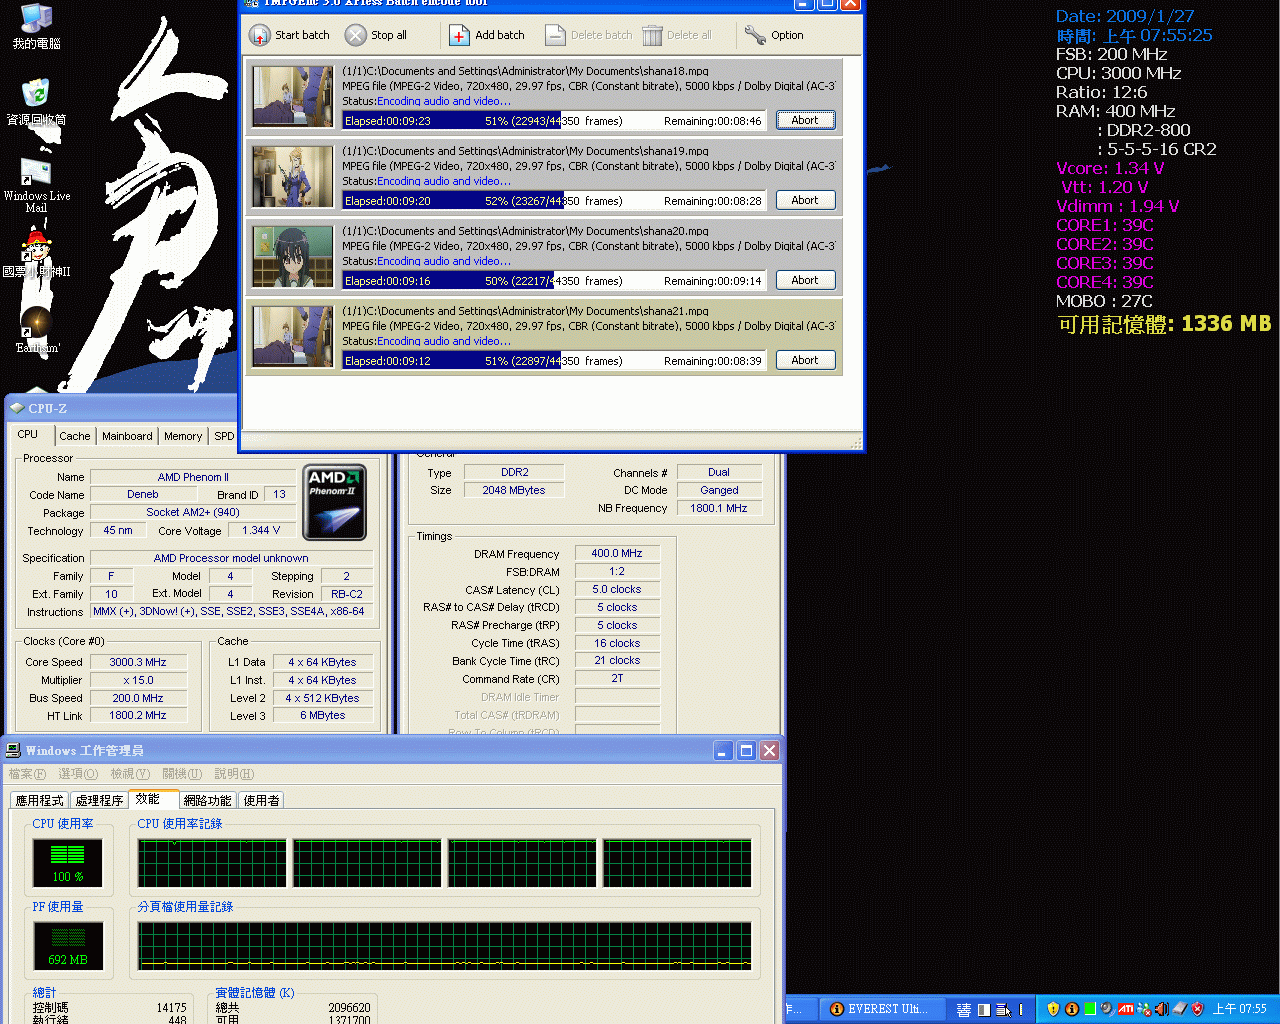Click the EVEREST info tray icon
Viewport: 1280px width, 1024px height.
point(1071,1009)
